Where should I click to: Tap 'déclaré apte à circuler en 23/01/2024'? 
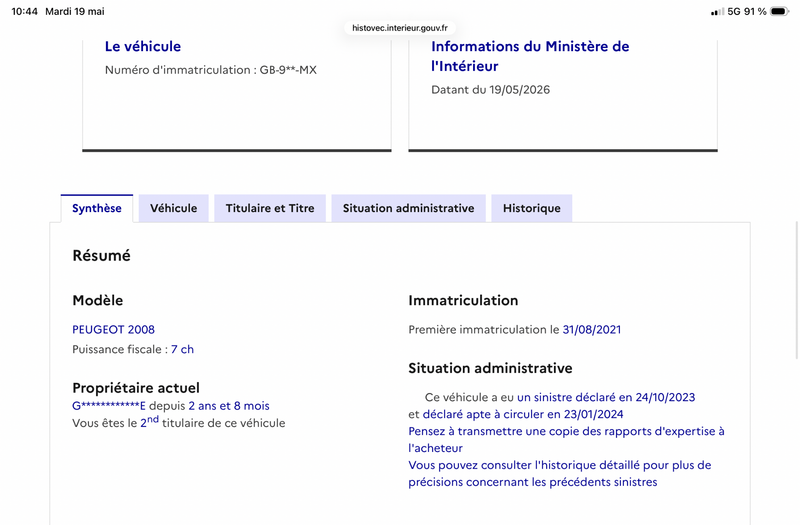523,414
